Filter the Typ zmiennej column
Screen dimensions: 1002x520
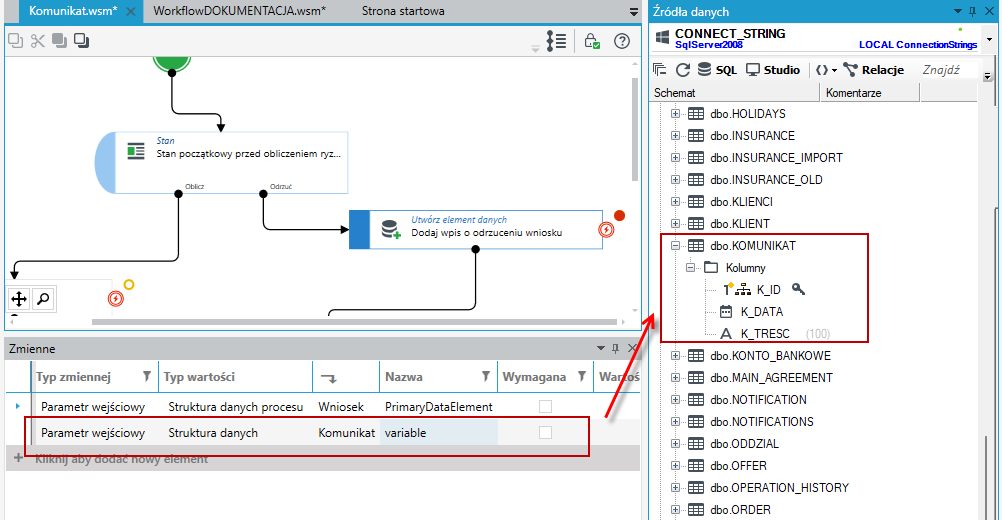[147, 376]
